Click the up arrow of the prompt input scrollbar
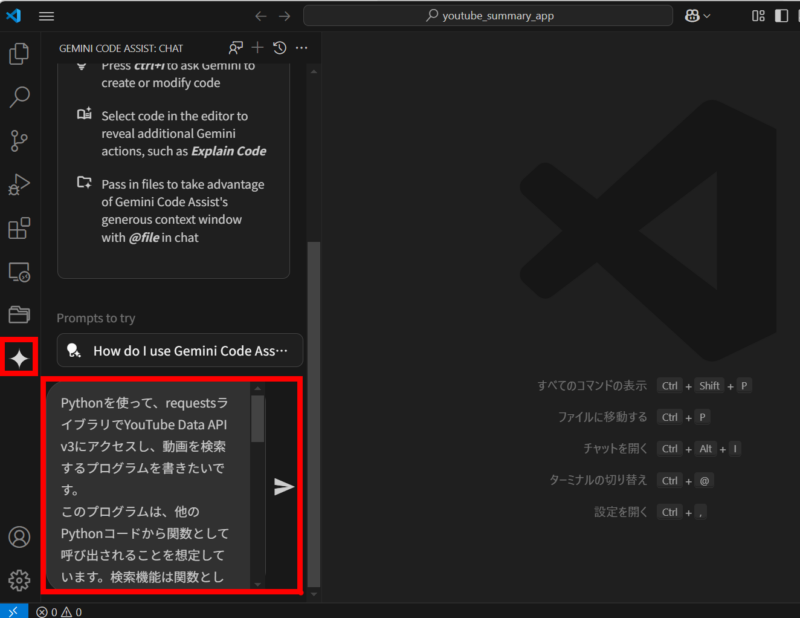Viewport: 800px width, 618px height. tap(258, 389)
